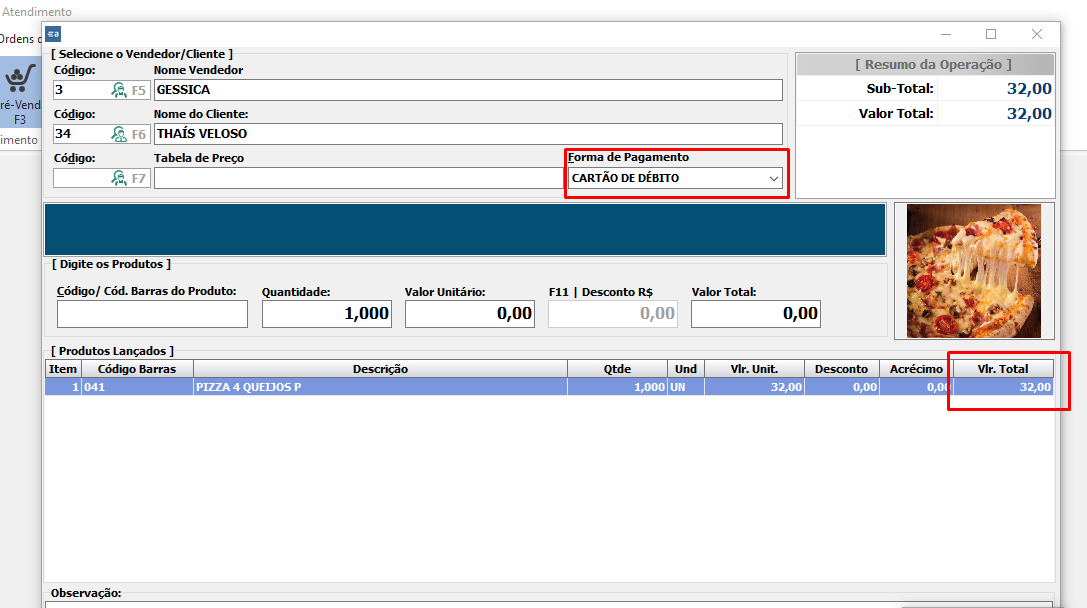Focus the Código de Barras do Produto field
The image size is (1087, 608).
pyautogui.click(x=152, y=314)
